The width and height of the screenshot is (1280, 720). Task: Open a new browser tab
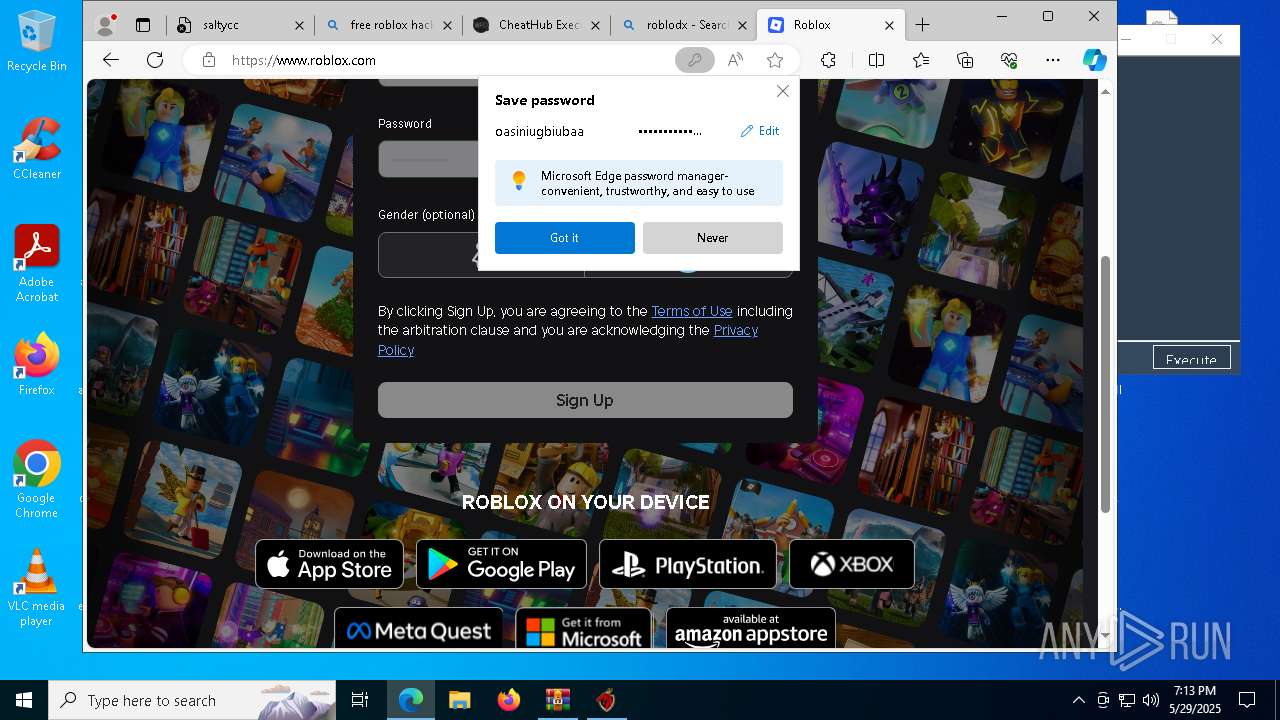922,25
